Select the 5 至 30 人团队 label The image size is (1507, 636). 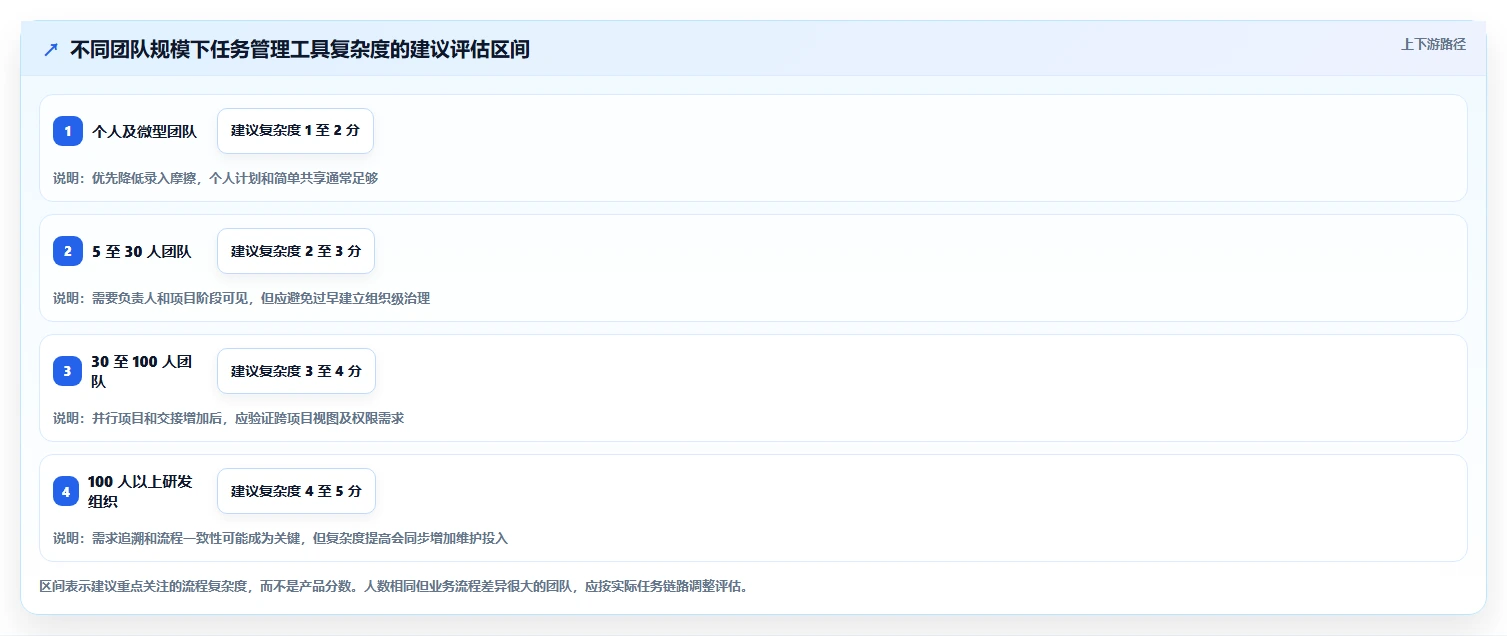coord(141,251)
